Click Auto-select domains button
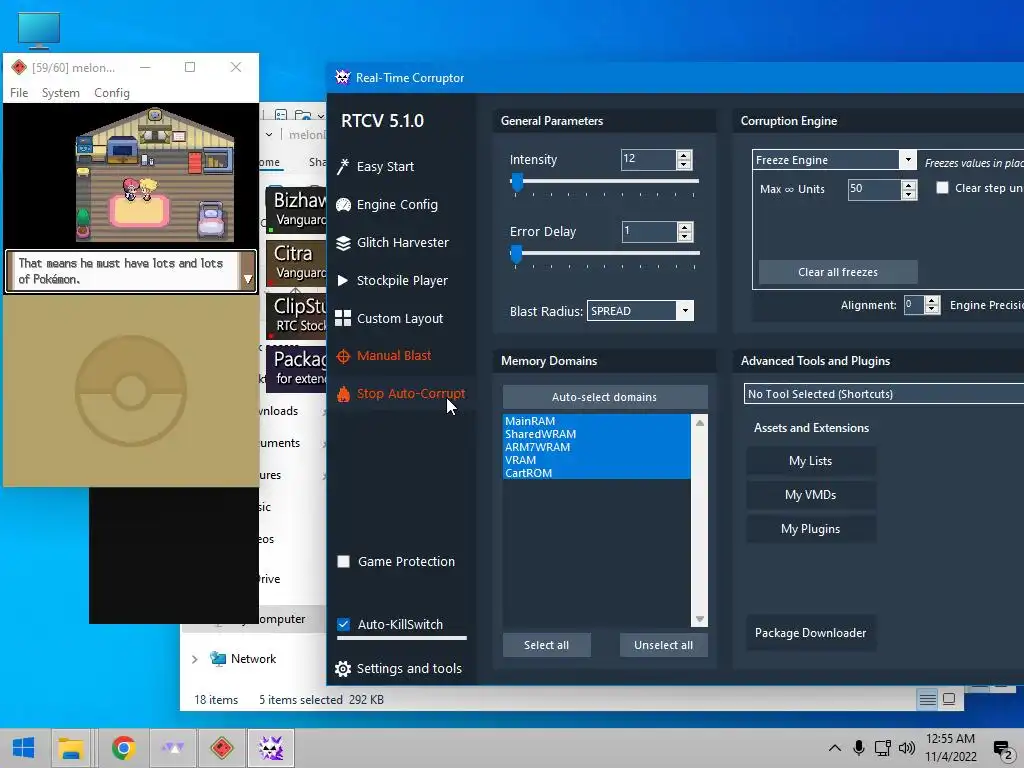The width and height of the screenshot is (1024, 768). pyautogui.click(x=605, y=397)
